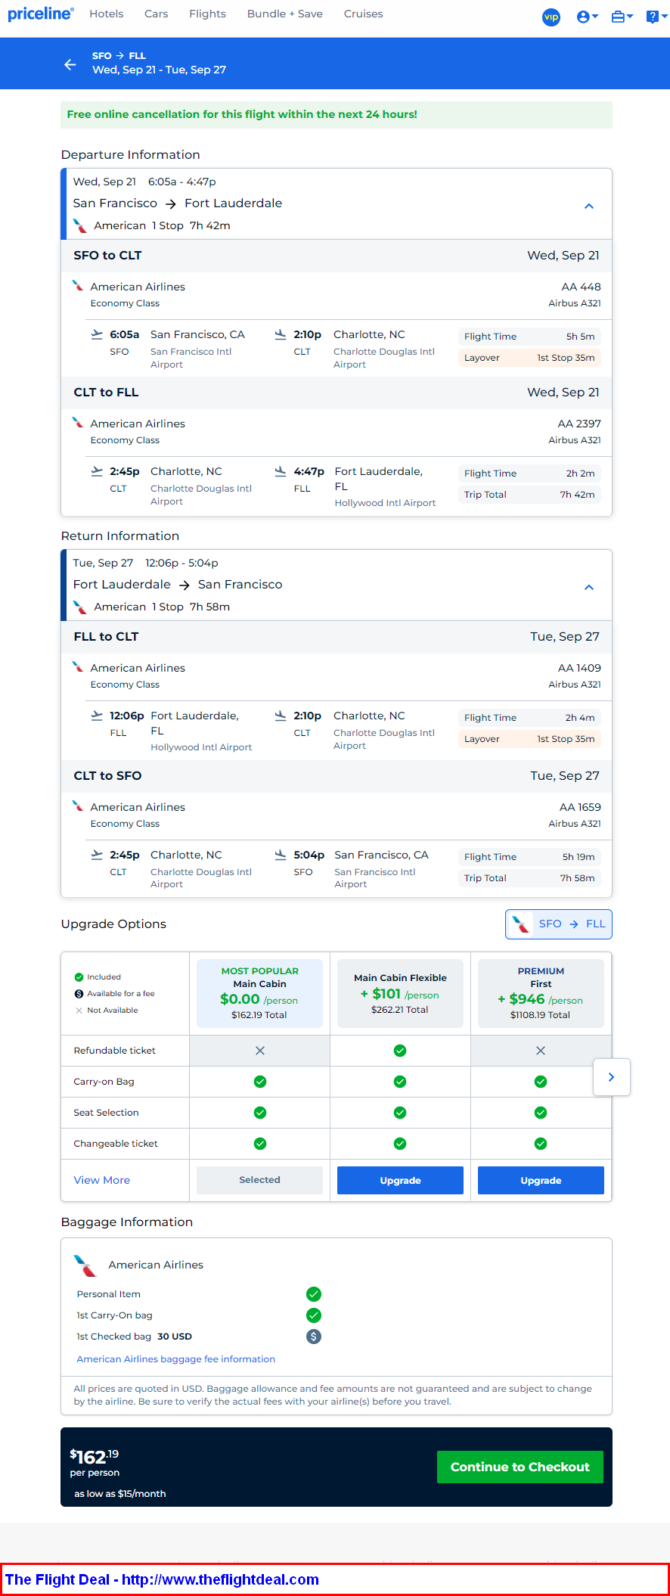Screen dimensions: 670x1596
Task: Click the next arrow in upgrade options
Action: 611,1077
